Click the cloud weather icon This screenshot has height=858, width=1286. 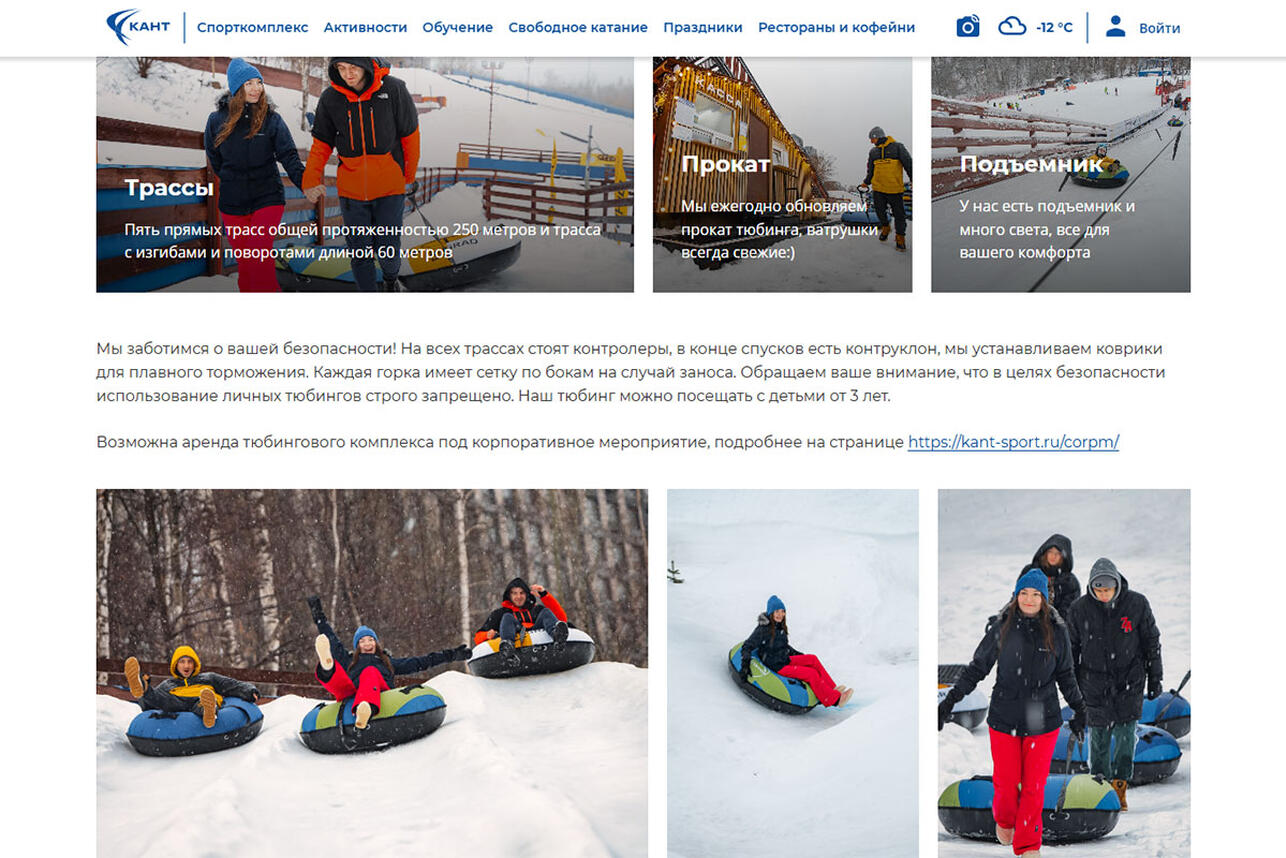[x=1012, y=27]
